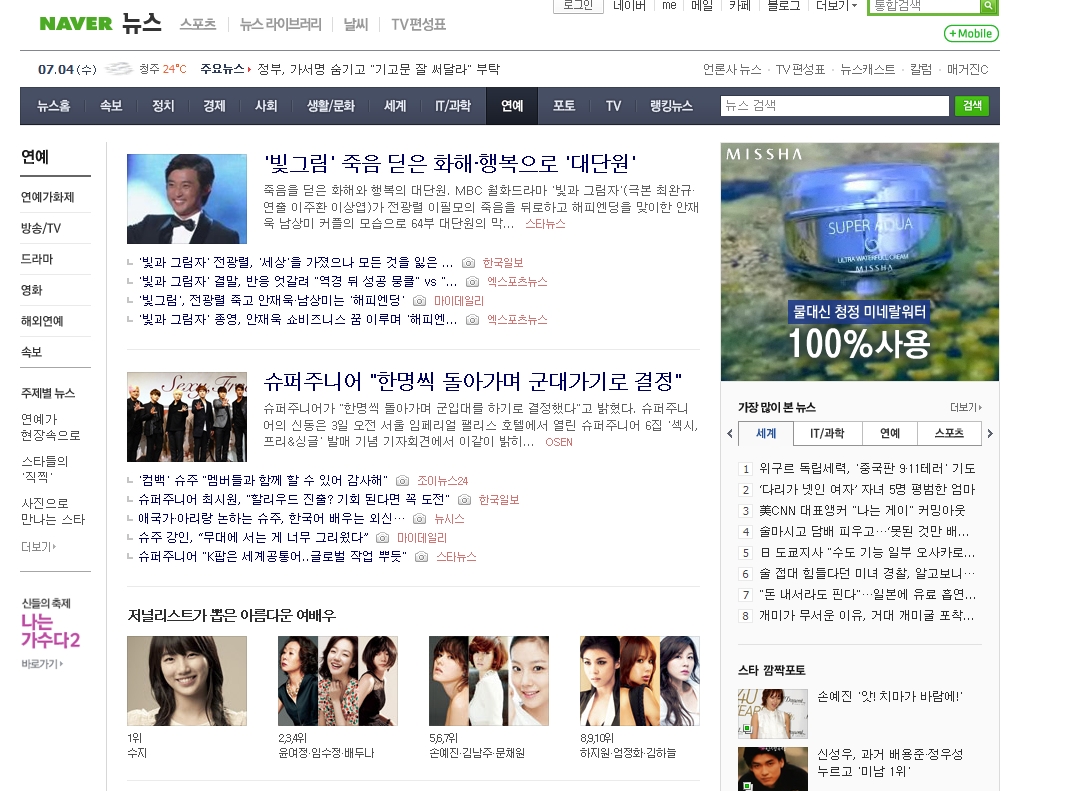Click '위구르 독립세력' ranked news item
Viewport: 1088px width, 791px height.
[867, 468]
